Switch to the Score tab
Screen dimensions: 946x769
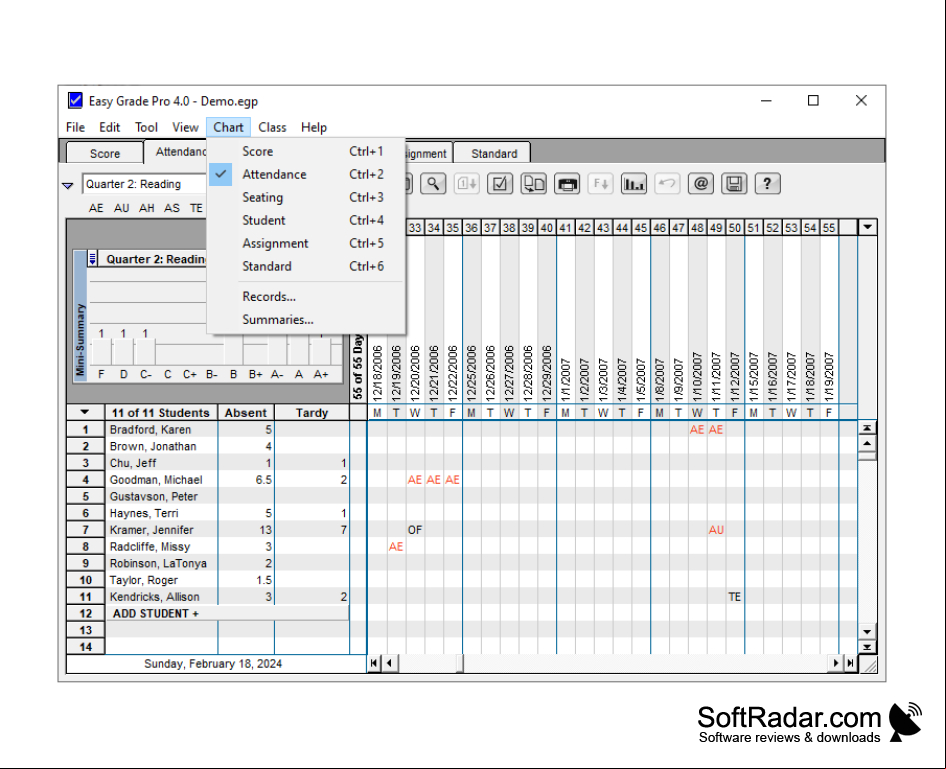pyautogui.click(x=104, y=153)
